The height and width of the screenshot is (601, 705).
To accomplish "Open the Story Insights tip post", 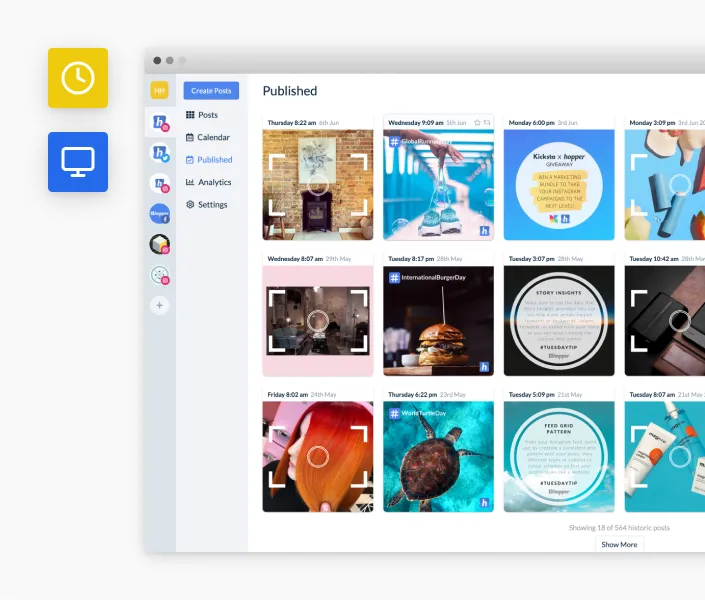I will (x=559, y=321).
